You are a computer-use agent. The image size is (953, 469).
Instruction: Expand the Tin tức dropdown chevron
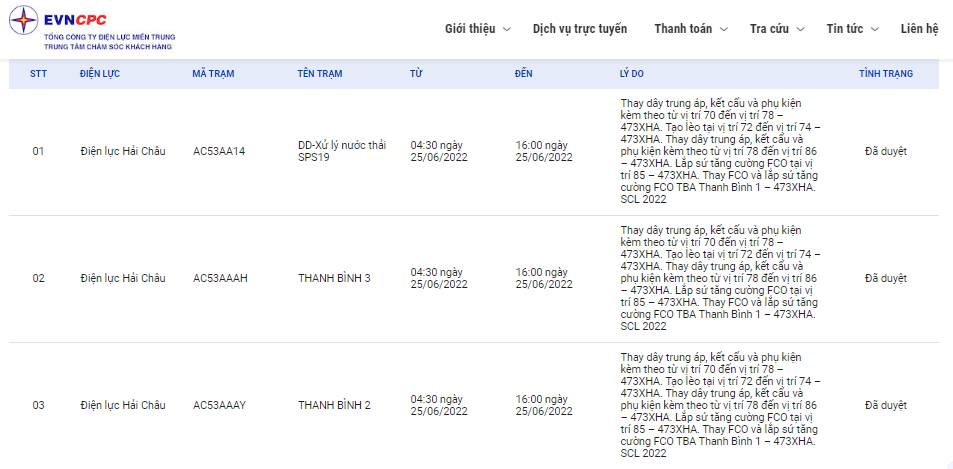click(x=875, y=29)
